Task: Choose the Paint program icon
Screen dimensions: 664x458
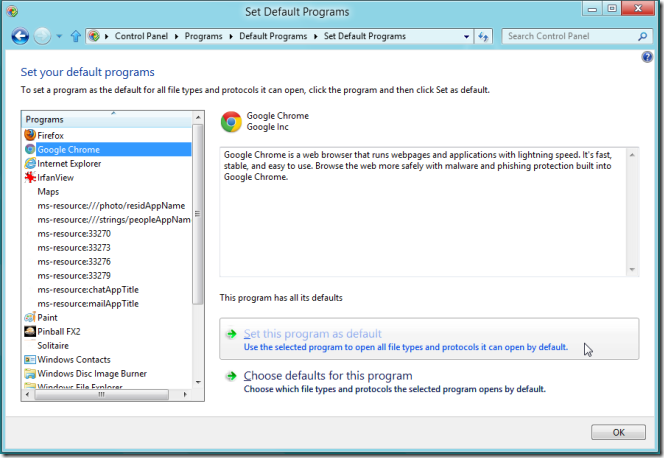Action: coord(30,317)
